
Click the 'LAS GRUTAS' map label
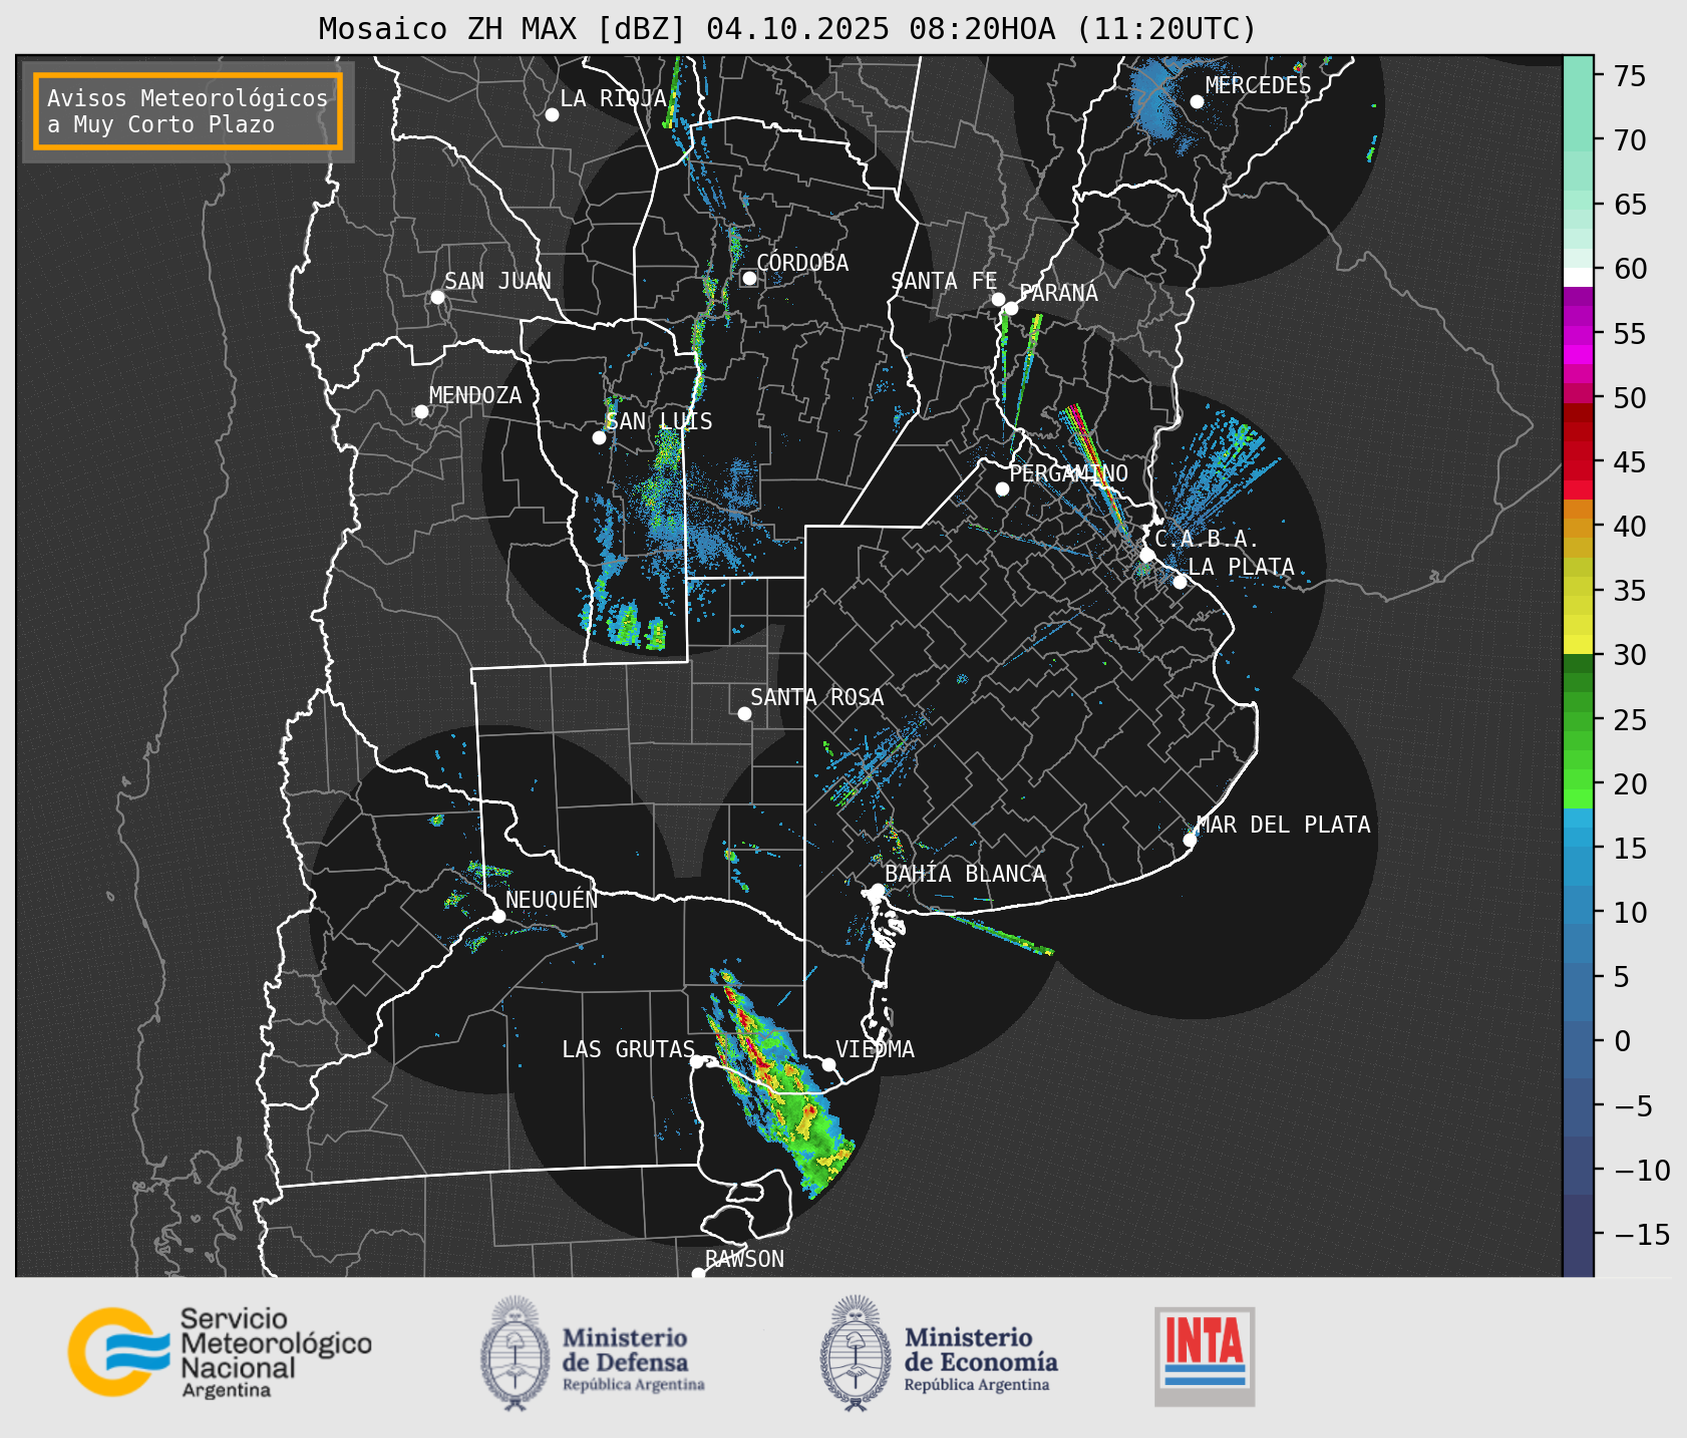click(628, 1049)
